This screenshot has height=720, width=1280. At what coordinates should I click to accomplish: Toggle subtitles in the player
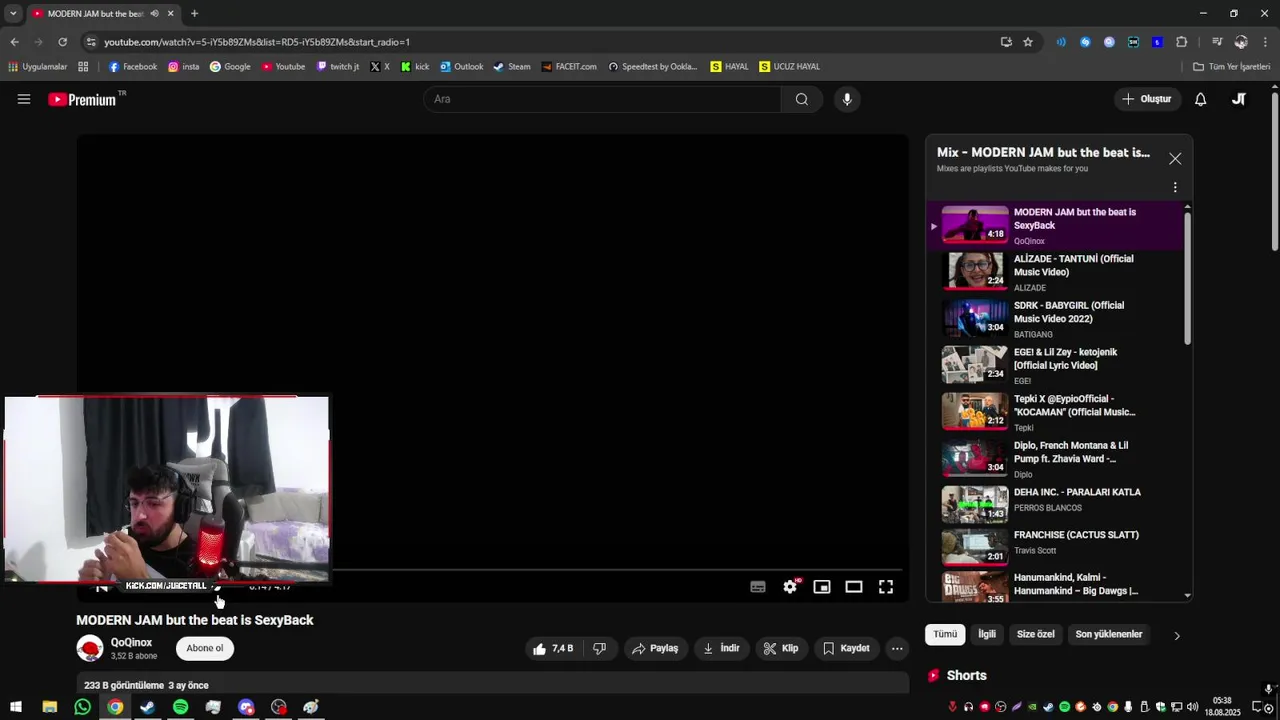coord(758,587)
